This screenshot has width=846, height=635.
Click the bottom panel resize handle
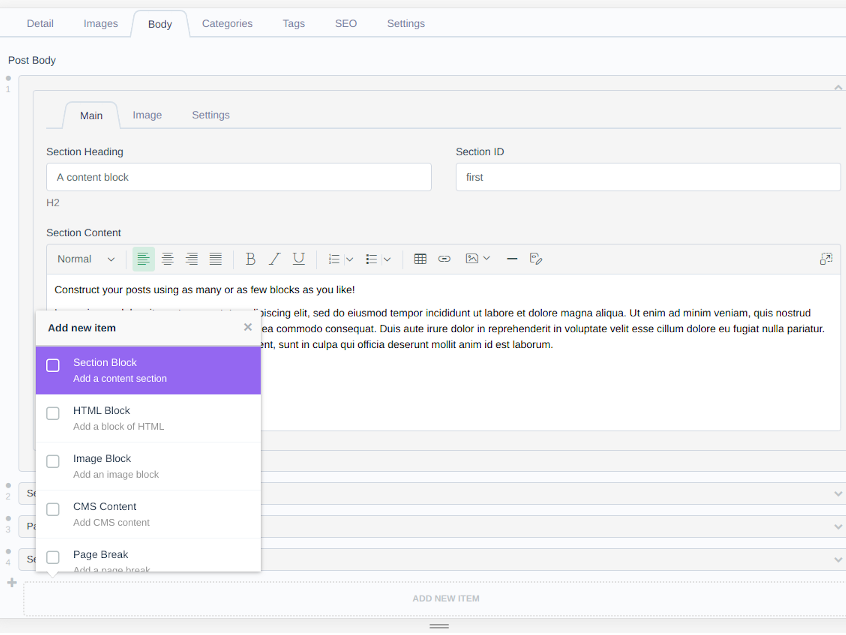click(x=439, y=626)
